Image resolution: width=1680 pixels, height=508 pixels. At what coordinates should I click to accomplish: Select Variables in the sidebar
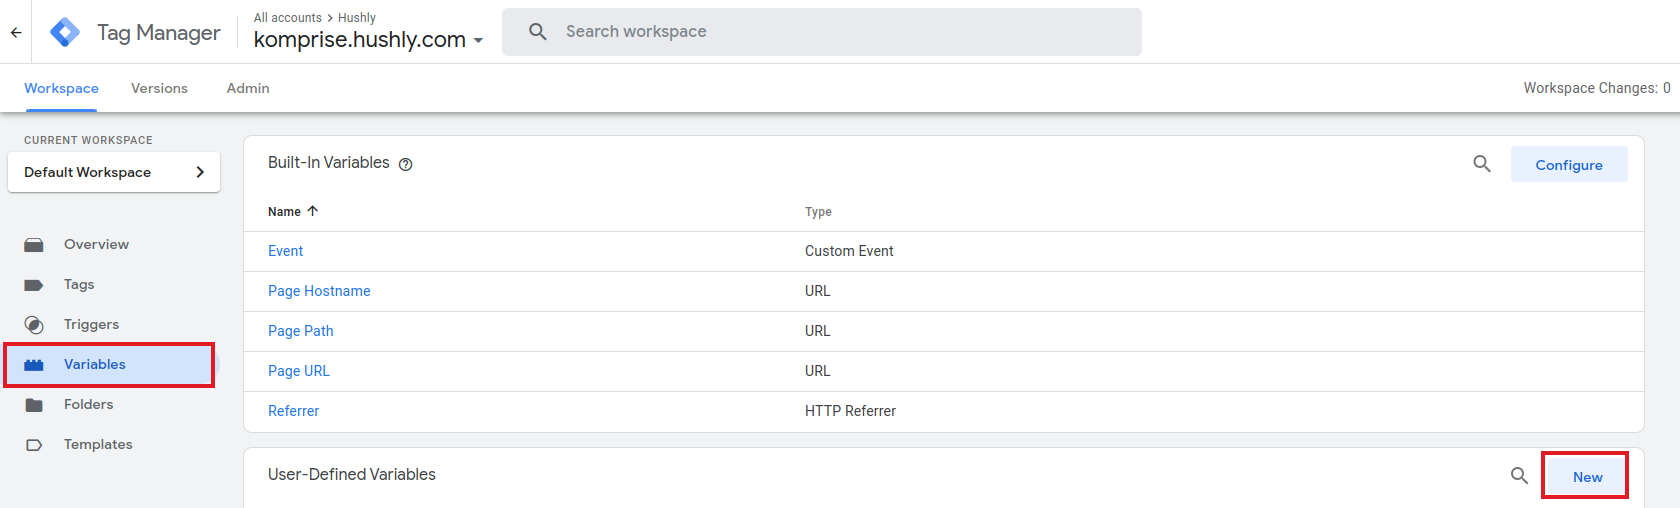tap(95, 364)
